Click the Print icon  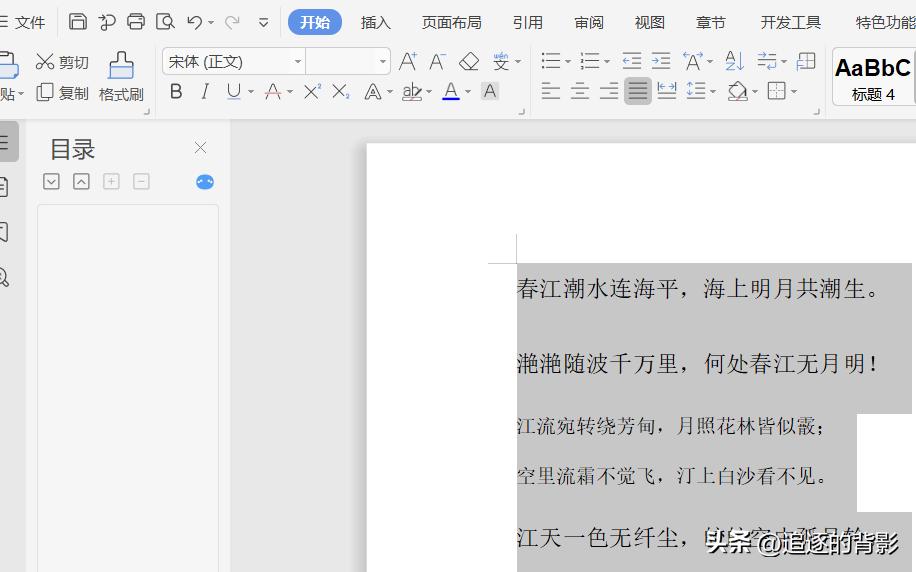[136, 22]
